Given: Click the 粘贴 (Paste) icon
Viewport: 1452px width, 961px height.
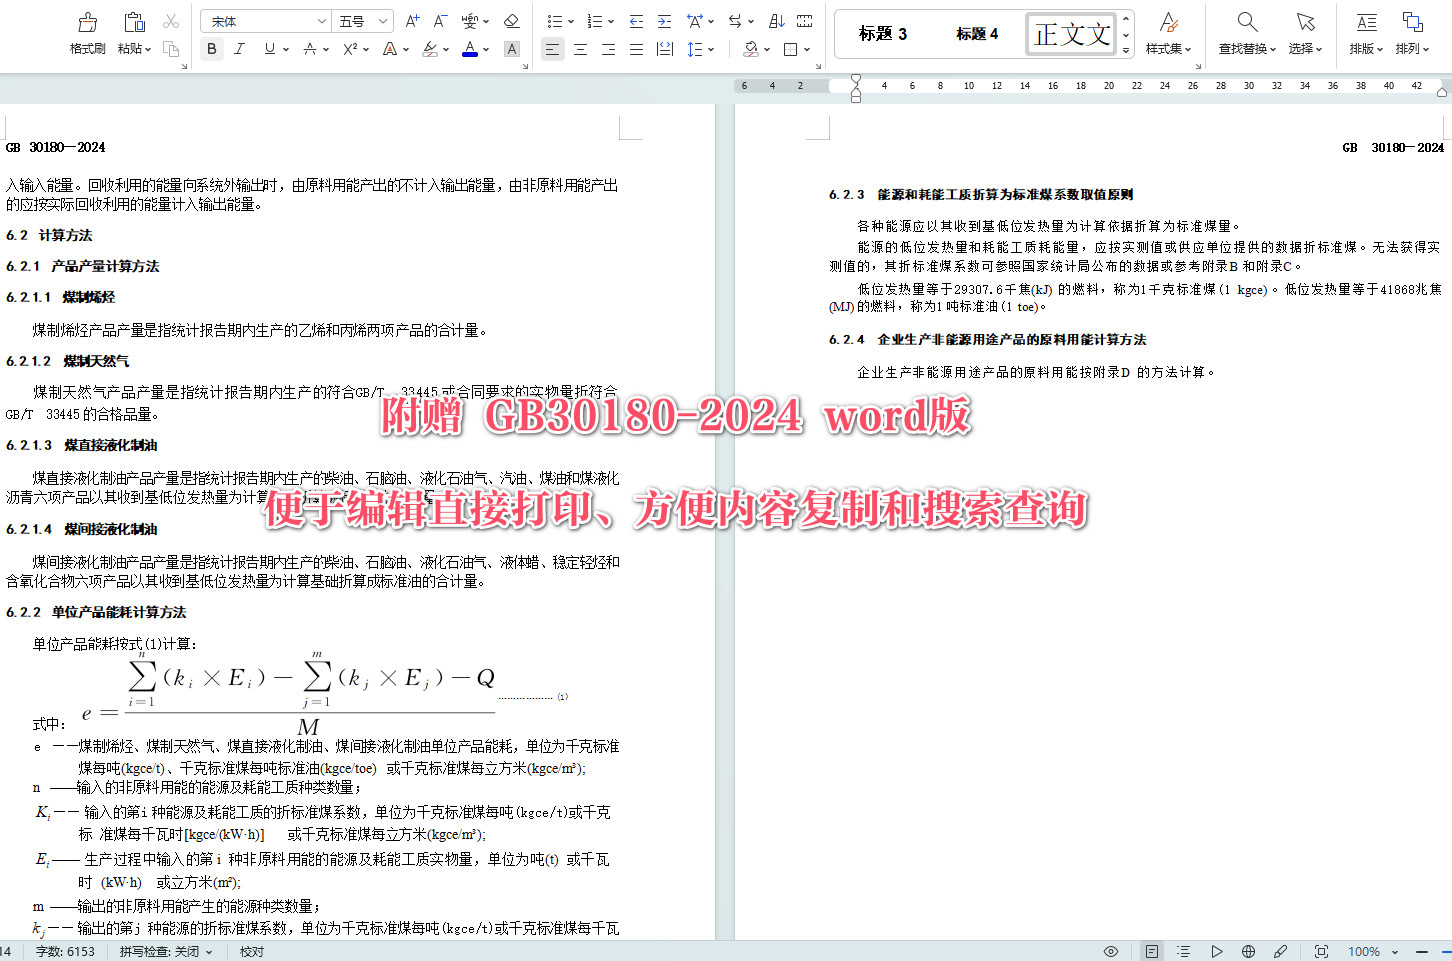Looking at the screenshot, I should point(133,30).
